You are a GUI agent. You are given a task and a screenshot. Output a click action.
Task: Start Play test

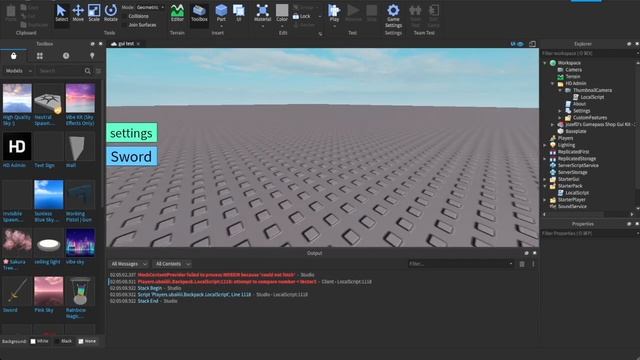click(334, 13)
